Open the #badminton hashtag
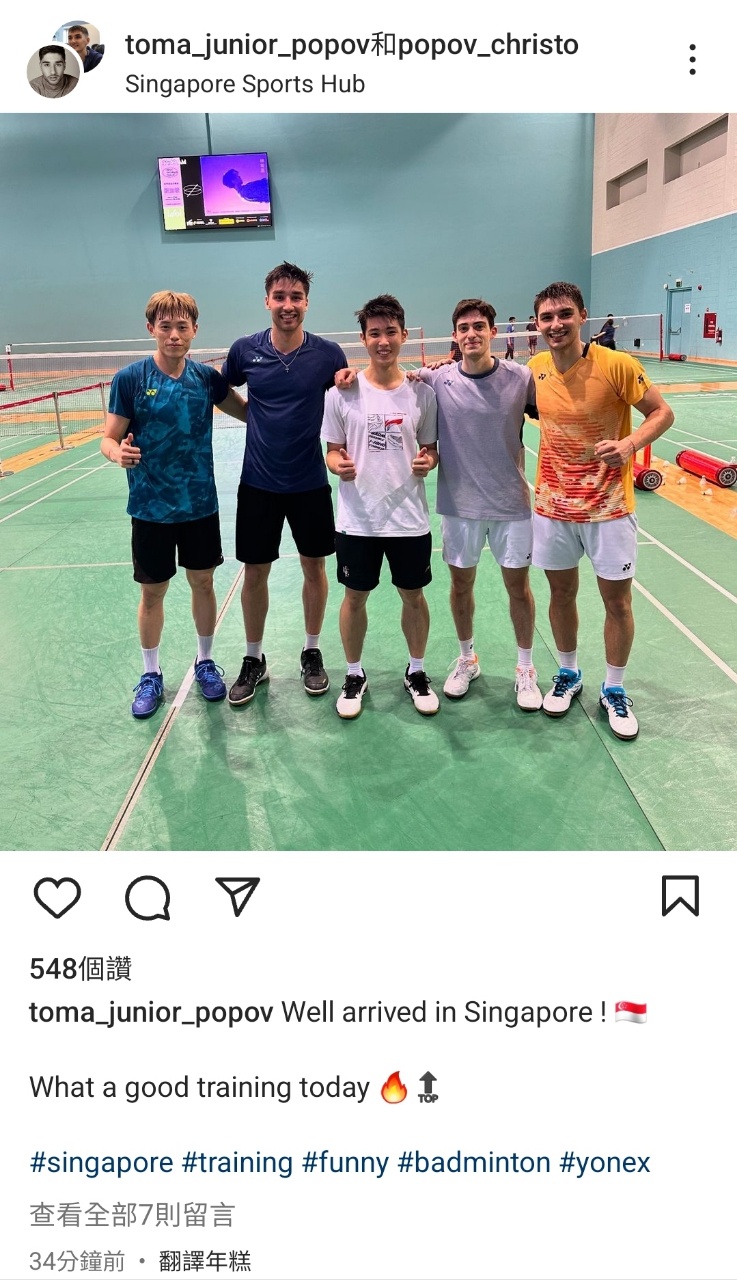The image size is (737, 1280). [474, 1162]
